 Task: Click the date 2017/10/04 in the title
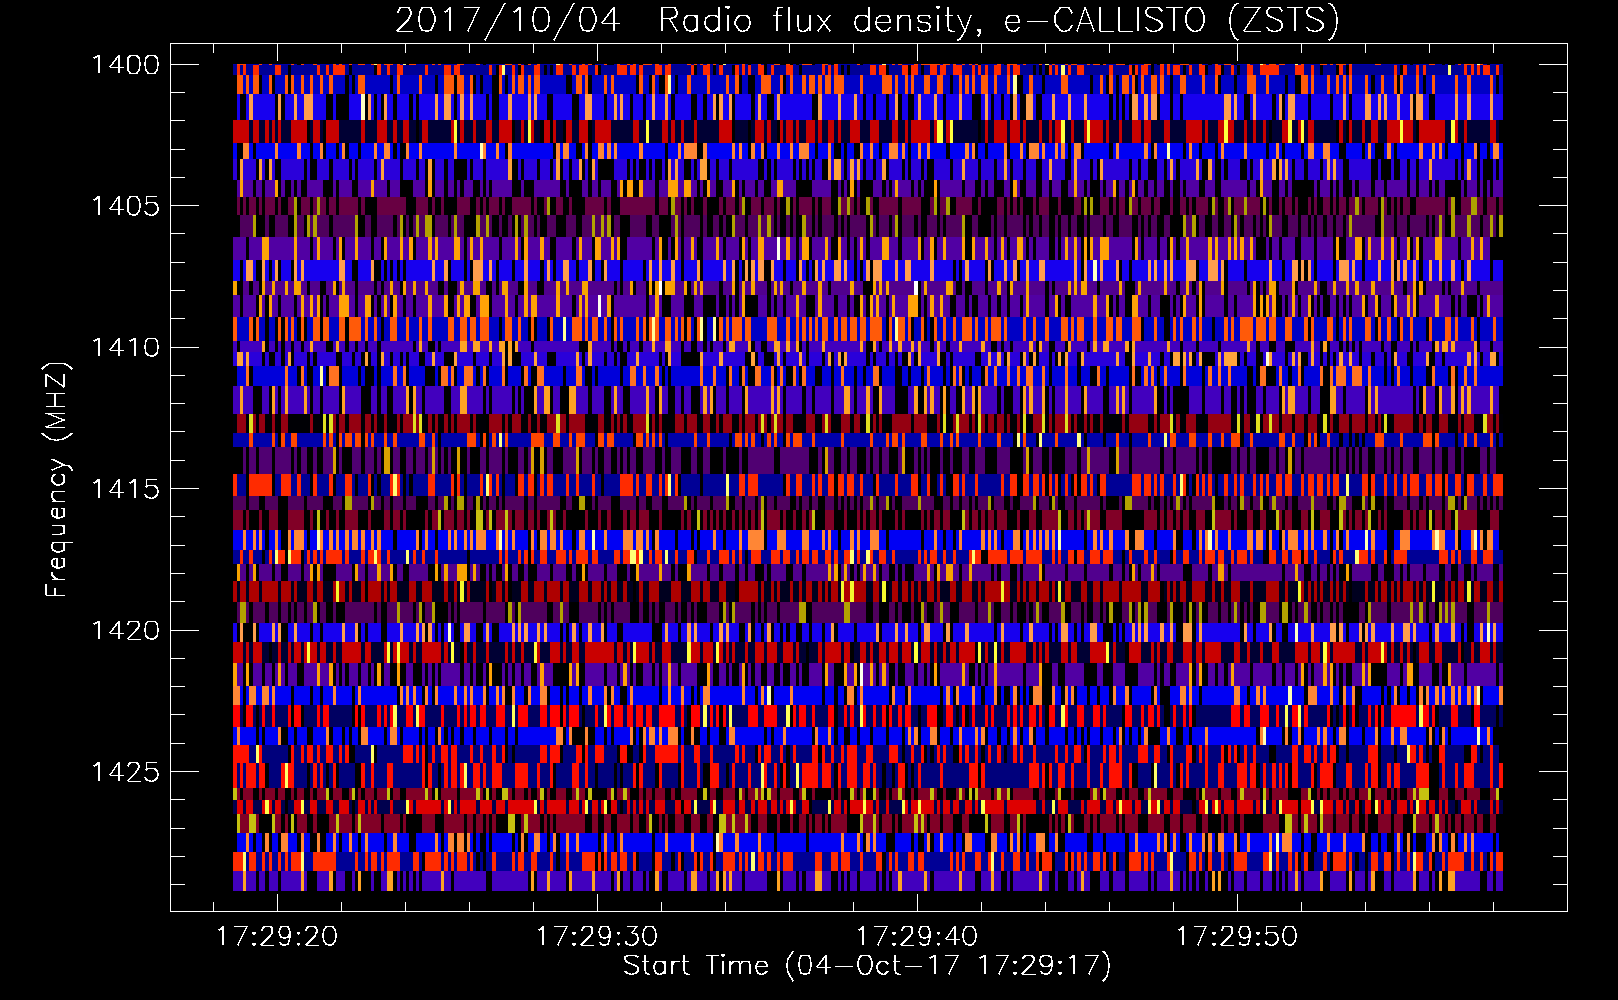pos(508,21)
